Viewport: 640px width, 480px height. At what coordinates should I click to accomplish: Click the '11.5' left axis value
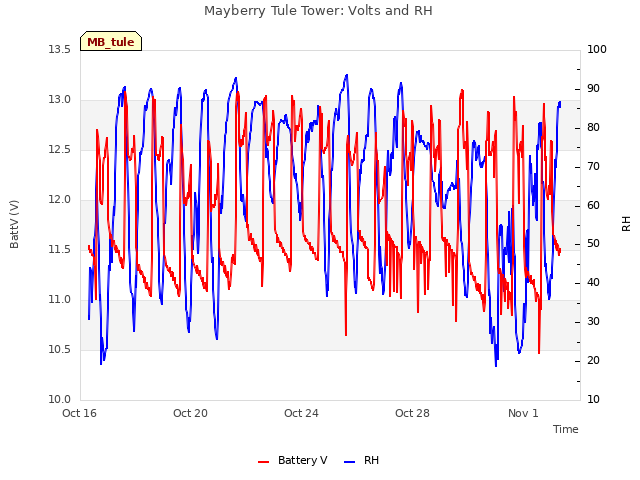[60, 249]
